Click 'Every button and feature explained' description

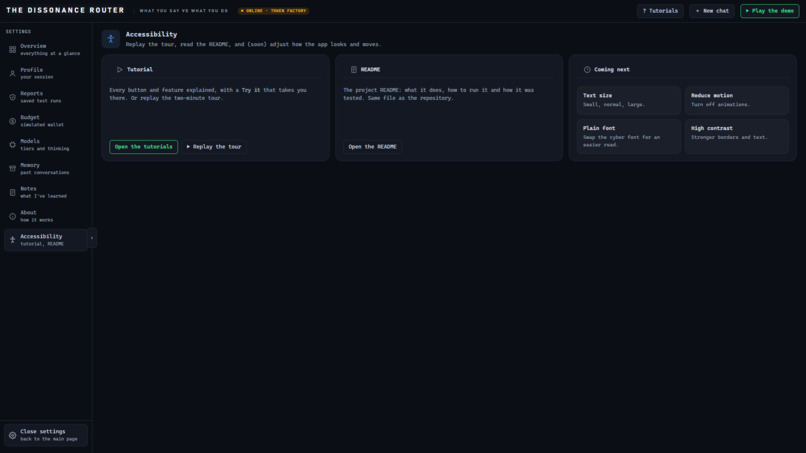(208, 94)
